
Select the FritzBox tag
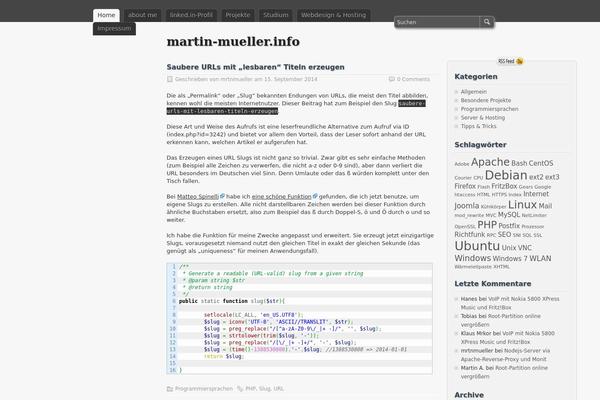click(504, 186)
